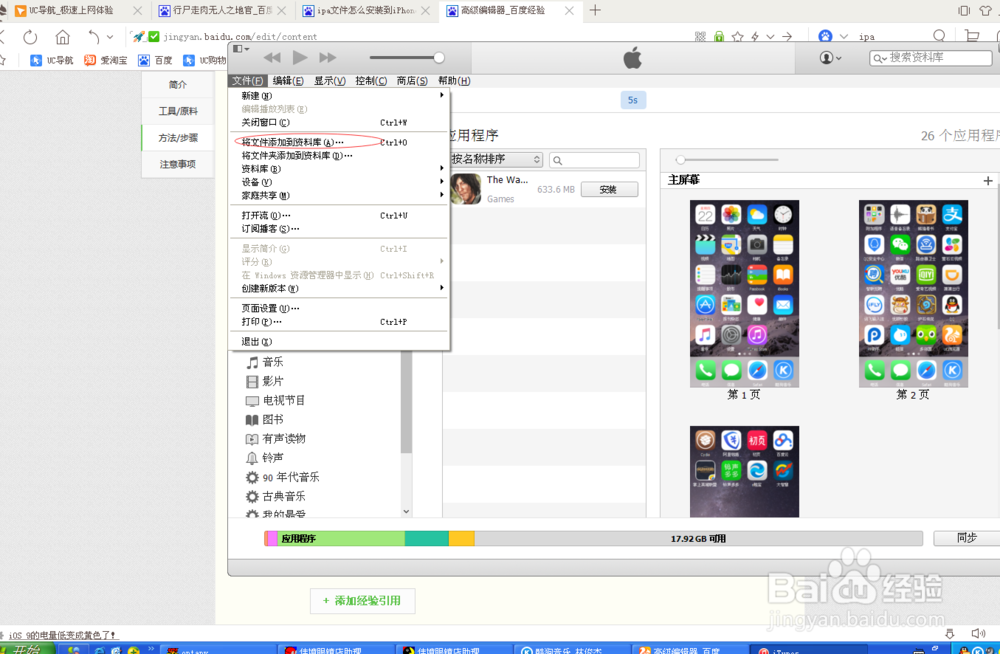1000x654 pixels.
Task: Open the browser new tab plus button
Action: coord(595,10)
